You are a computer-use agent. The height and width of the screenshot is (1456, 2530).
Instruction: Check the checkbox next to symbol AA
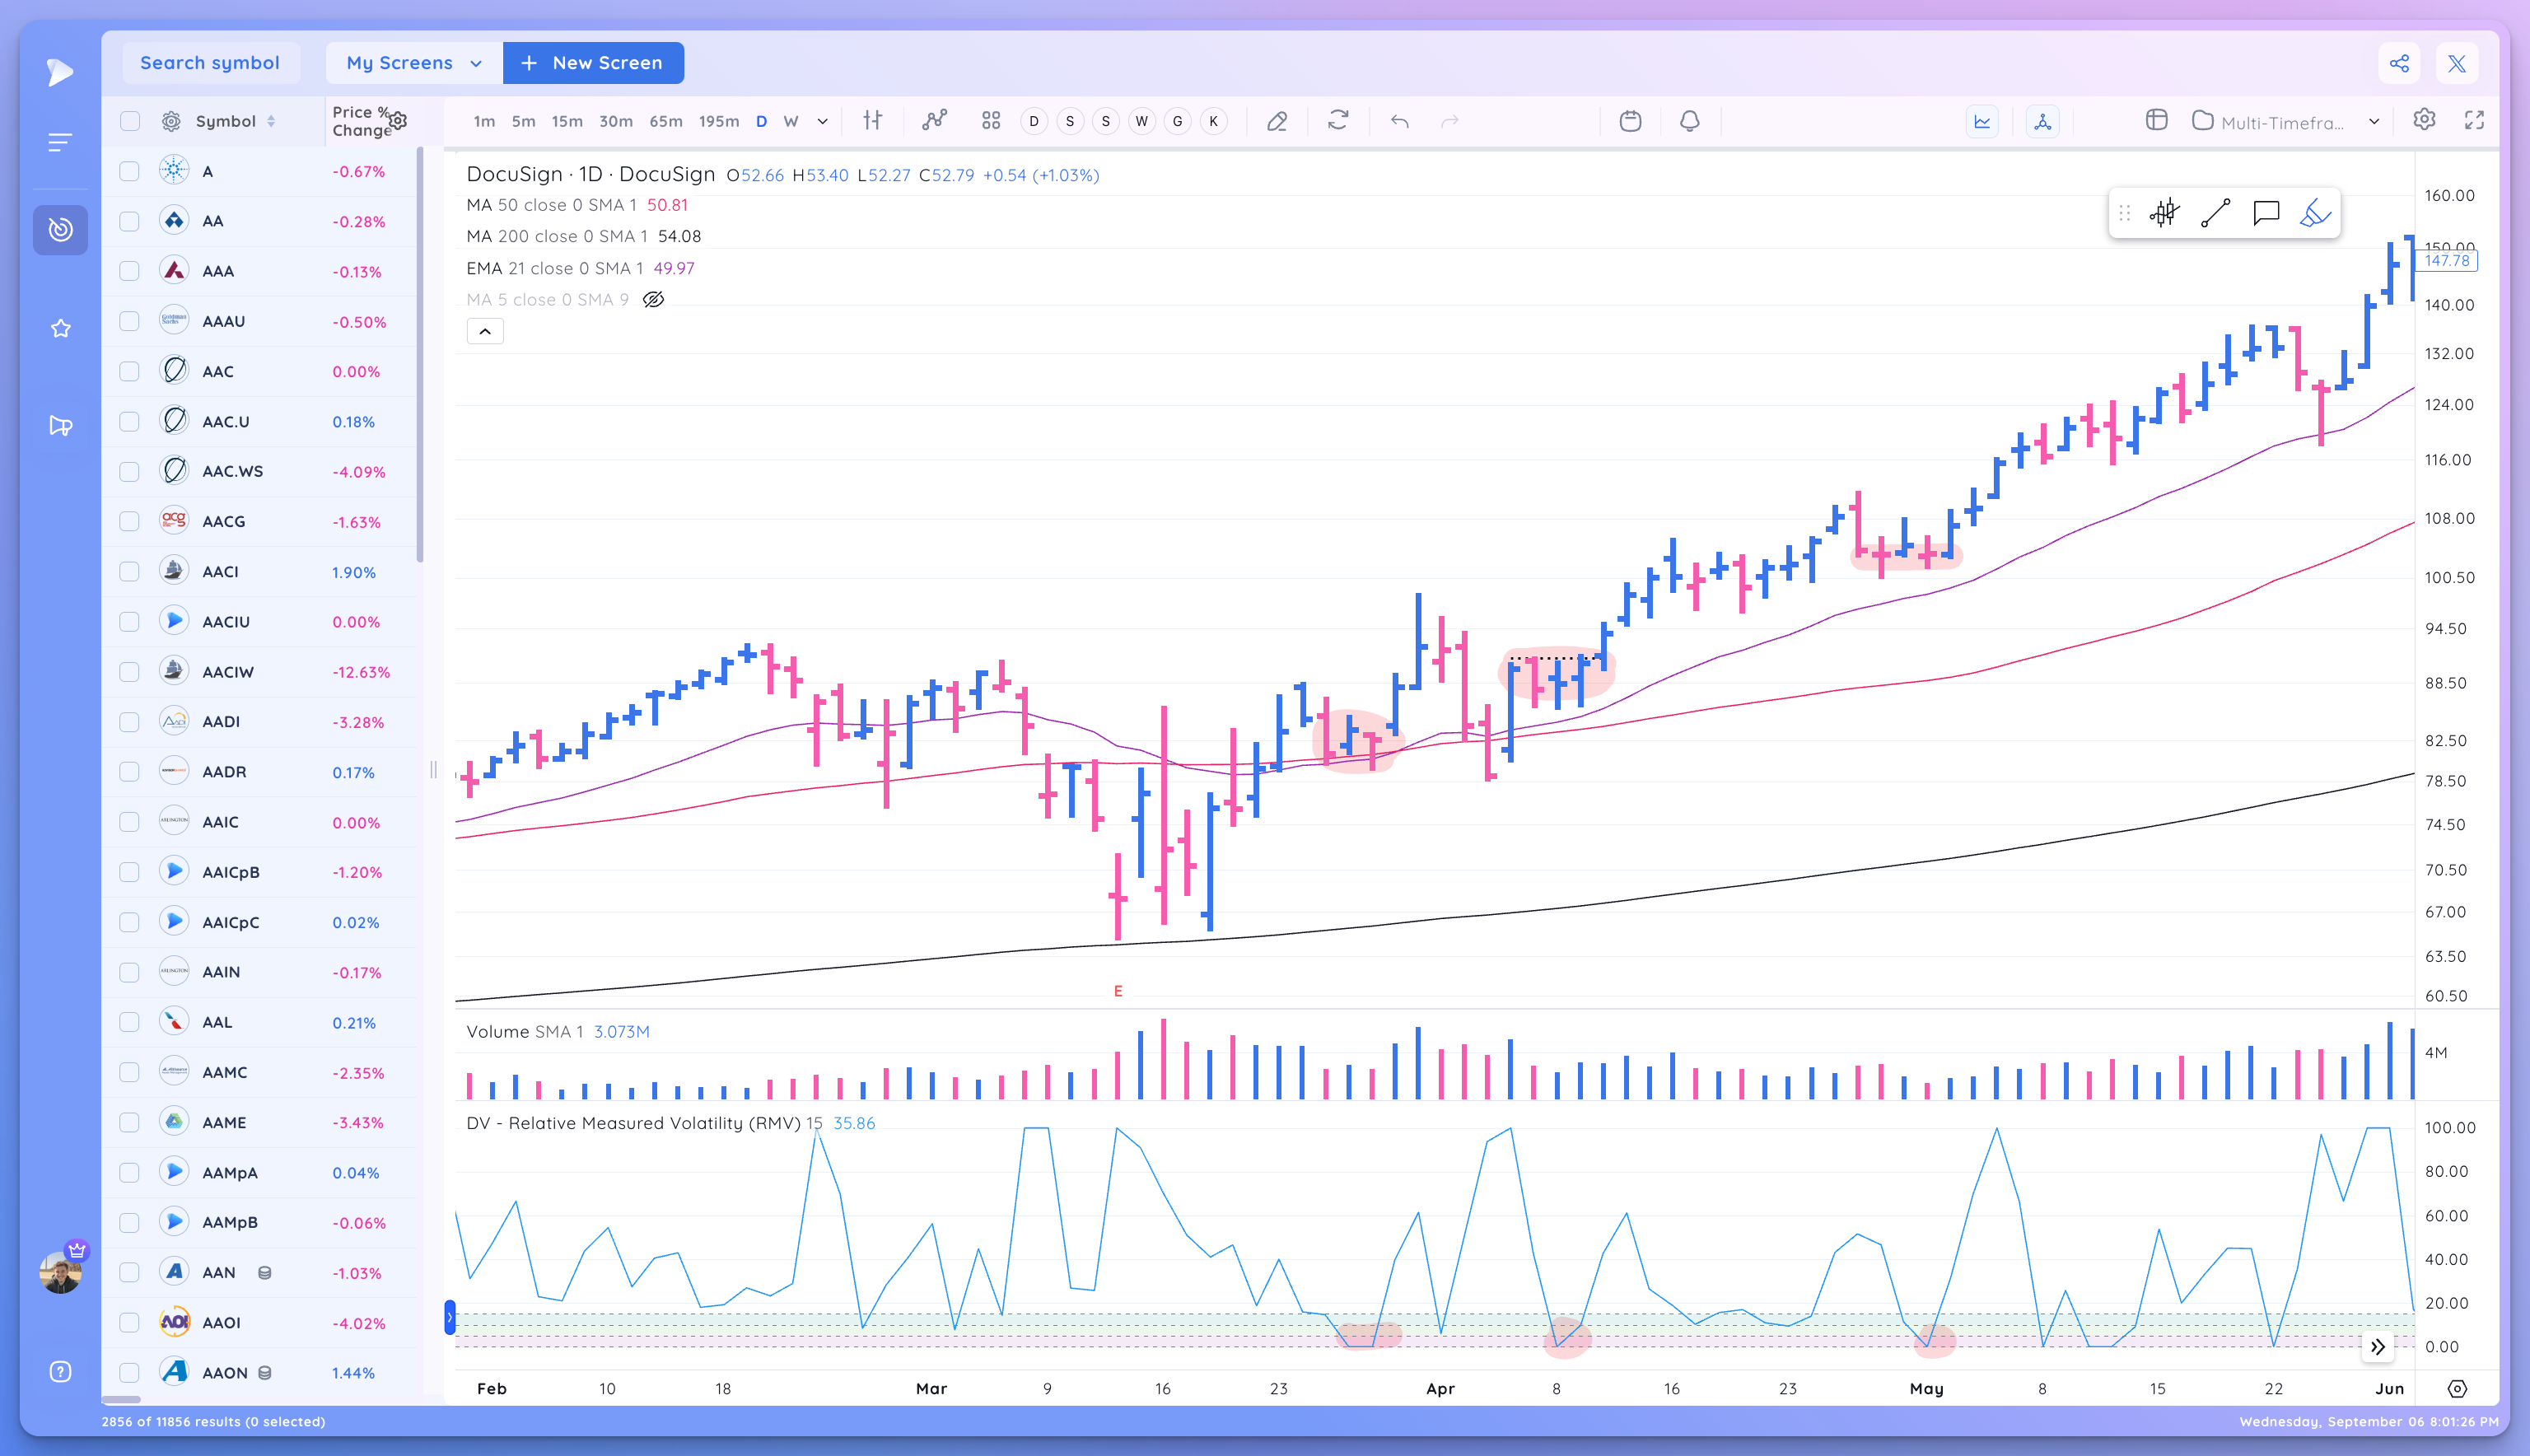tap(129, 220)
